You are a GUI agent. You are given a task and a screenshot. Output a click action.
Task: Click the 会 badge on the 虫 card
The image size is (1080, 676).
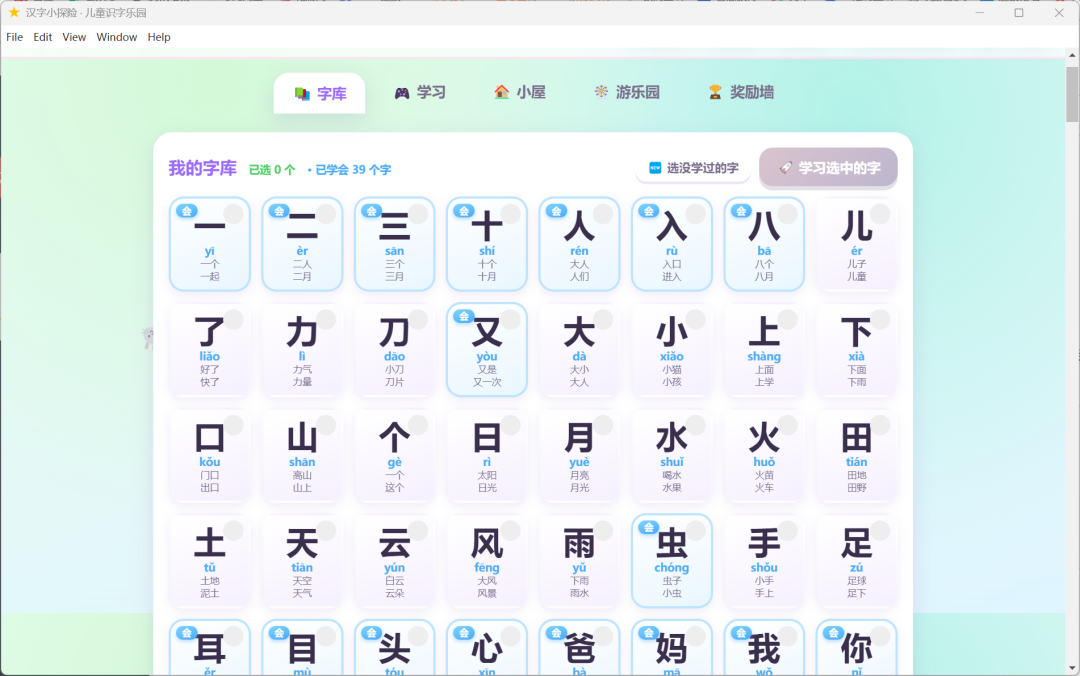pos(648,528)
